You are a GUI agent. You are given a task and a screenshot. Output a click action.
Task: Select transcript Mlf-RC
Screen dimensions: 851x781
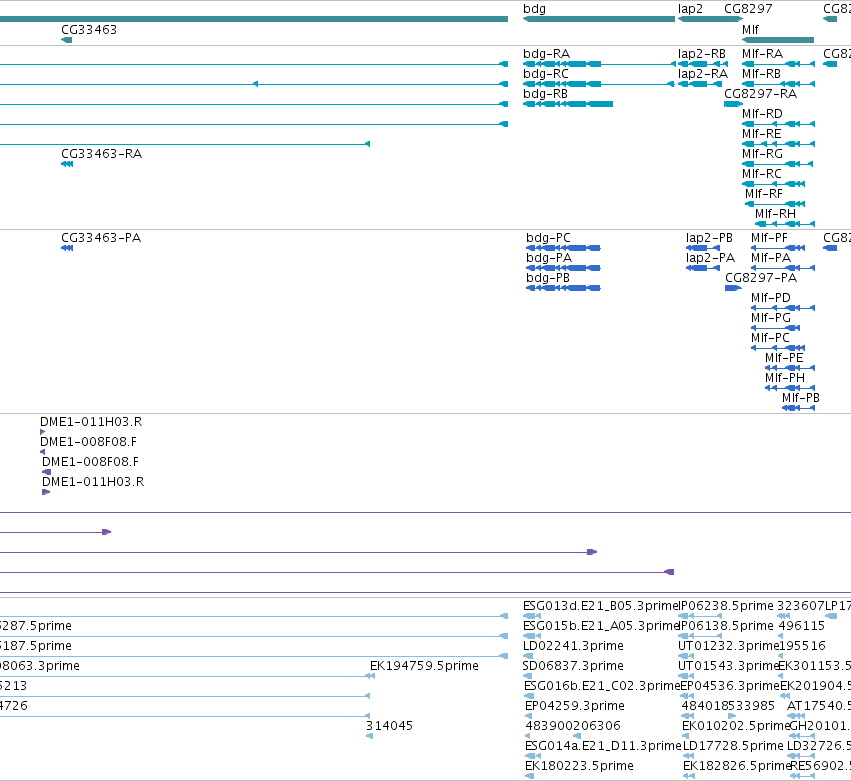point(773,184)
